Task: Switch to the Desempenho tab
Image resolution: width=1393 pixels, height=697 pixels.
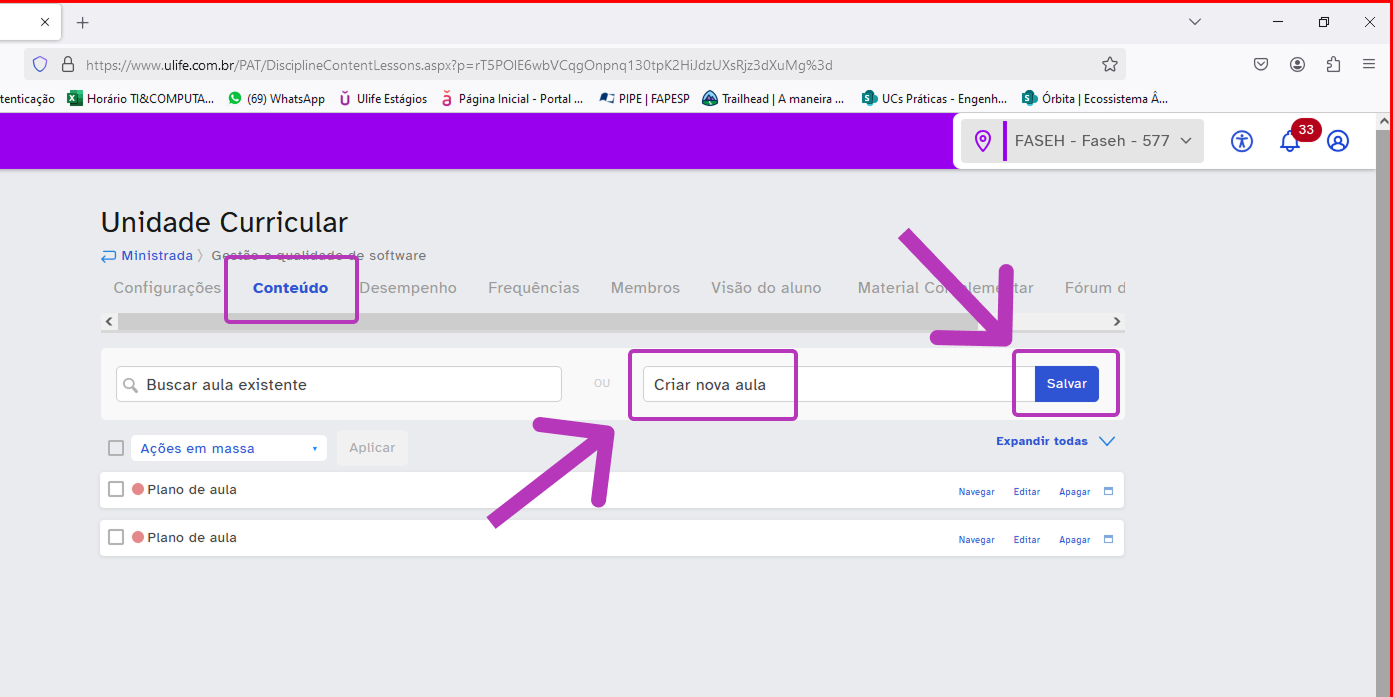Action: [x=408, y=288]
